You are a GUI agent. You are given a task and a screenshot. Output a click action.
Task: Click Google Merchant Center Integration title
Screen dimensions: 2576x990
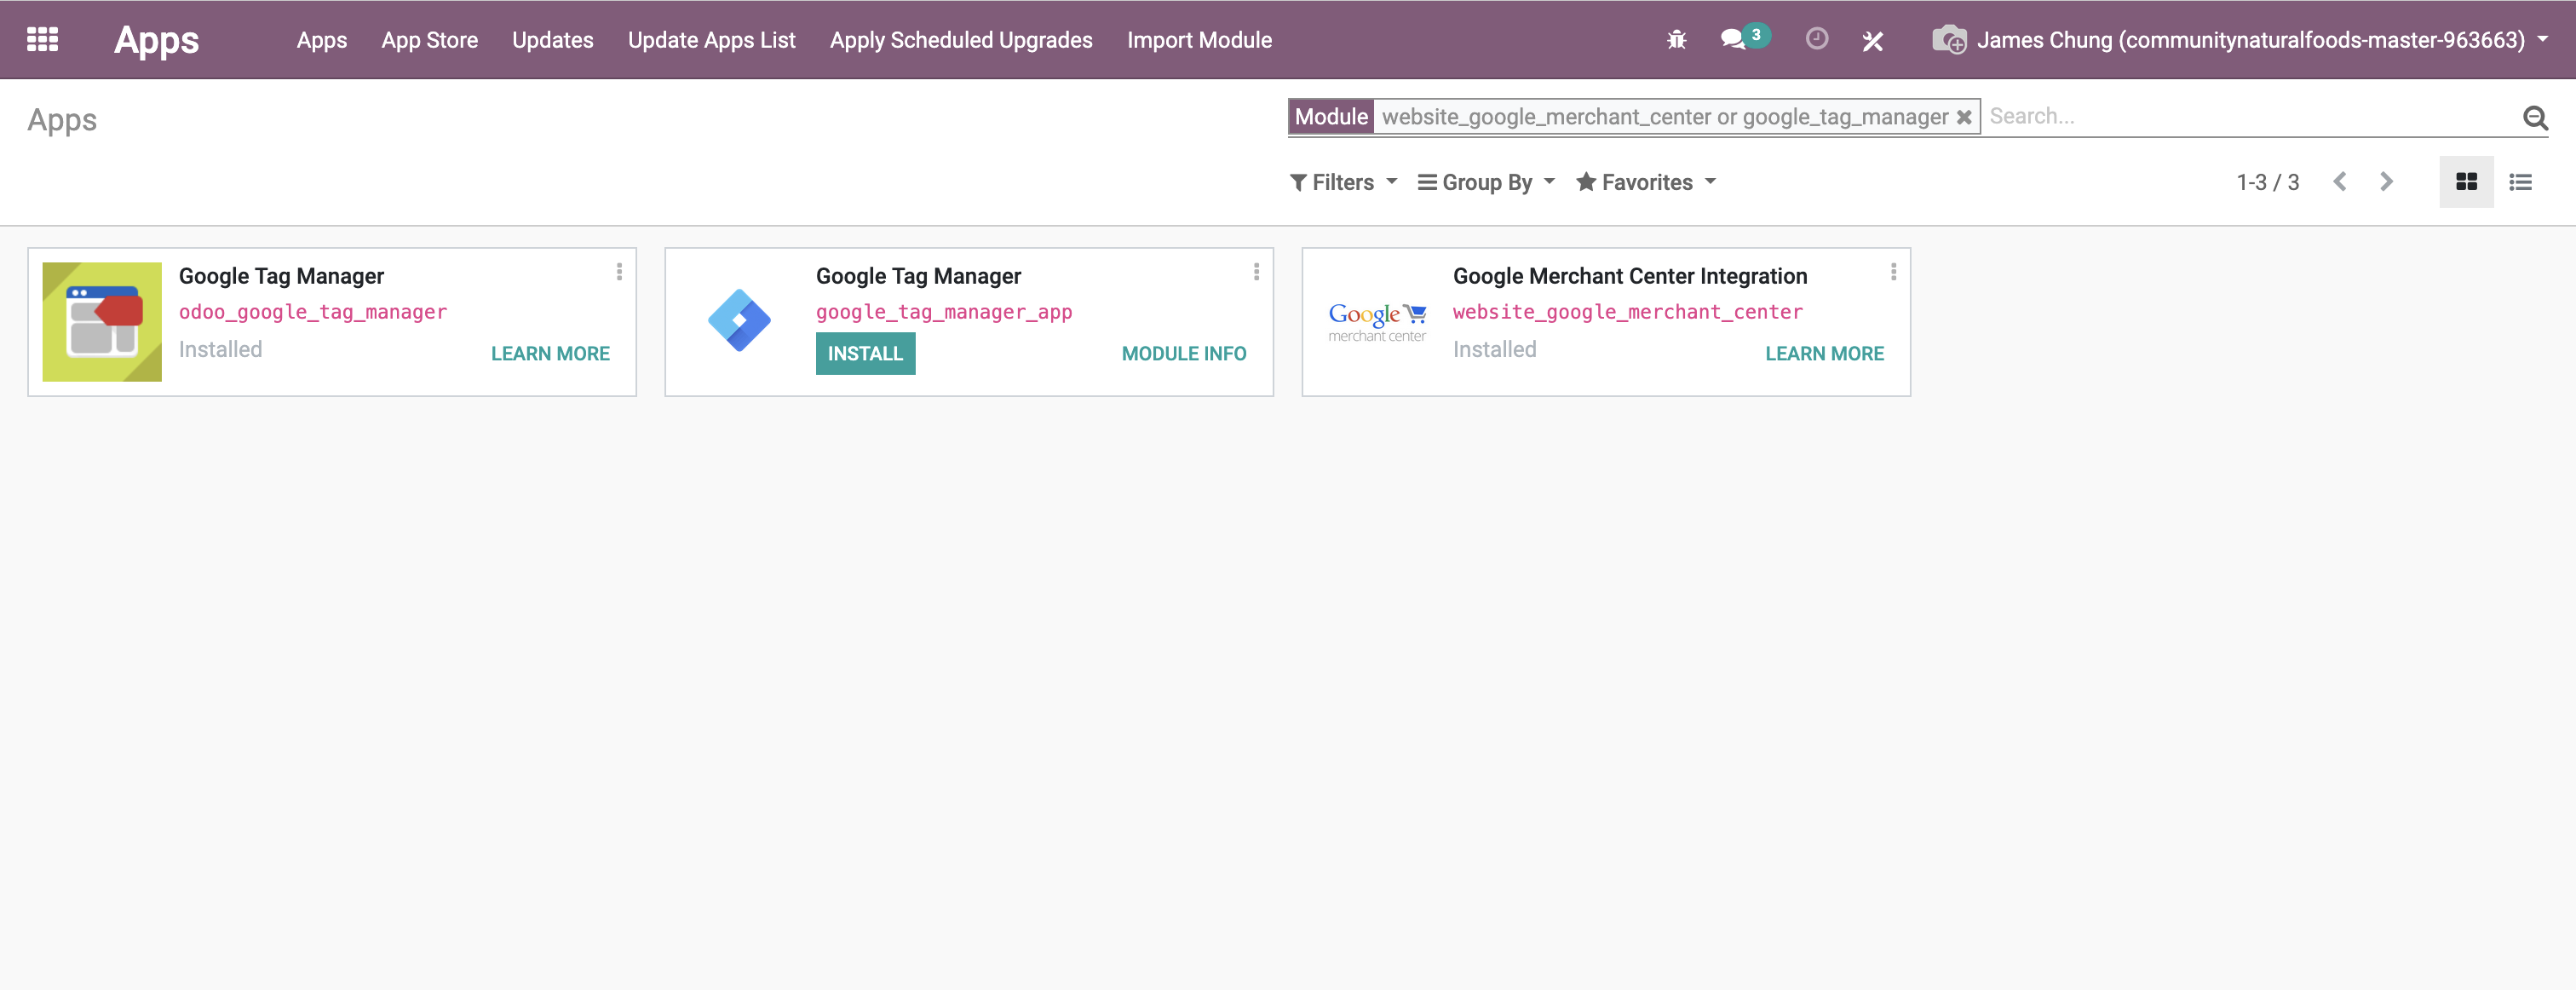click(x=1629, y=276)
